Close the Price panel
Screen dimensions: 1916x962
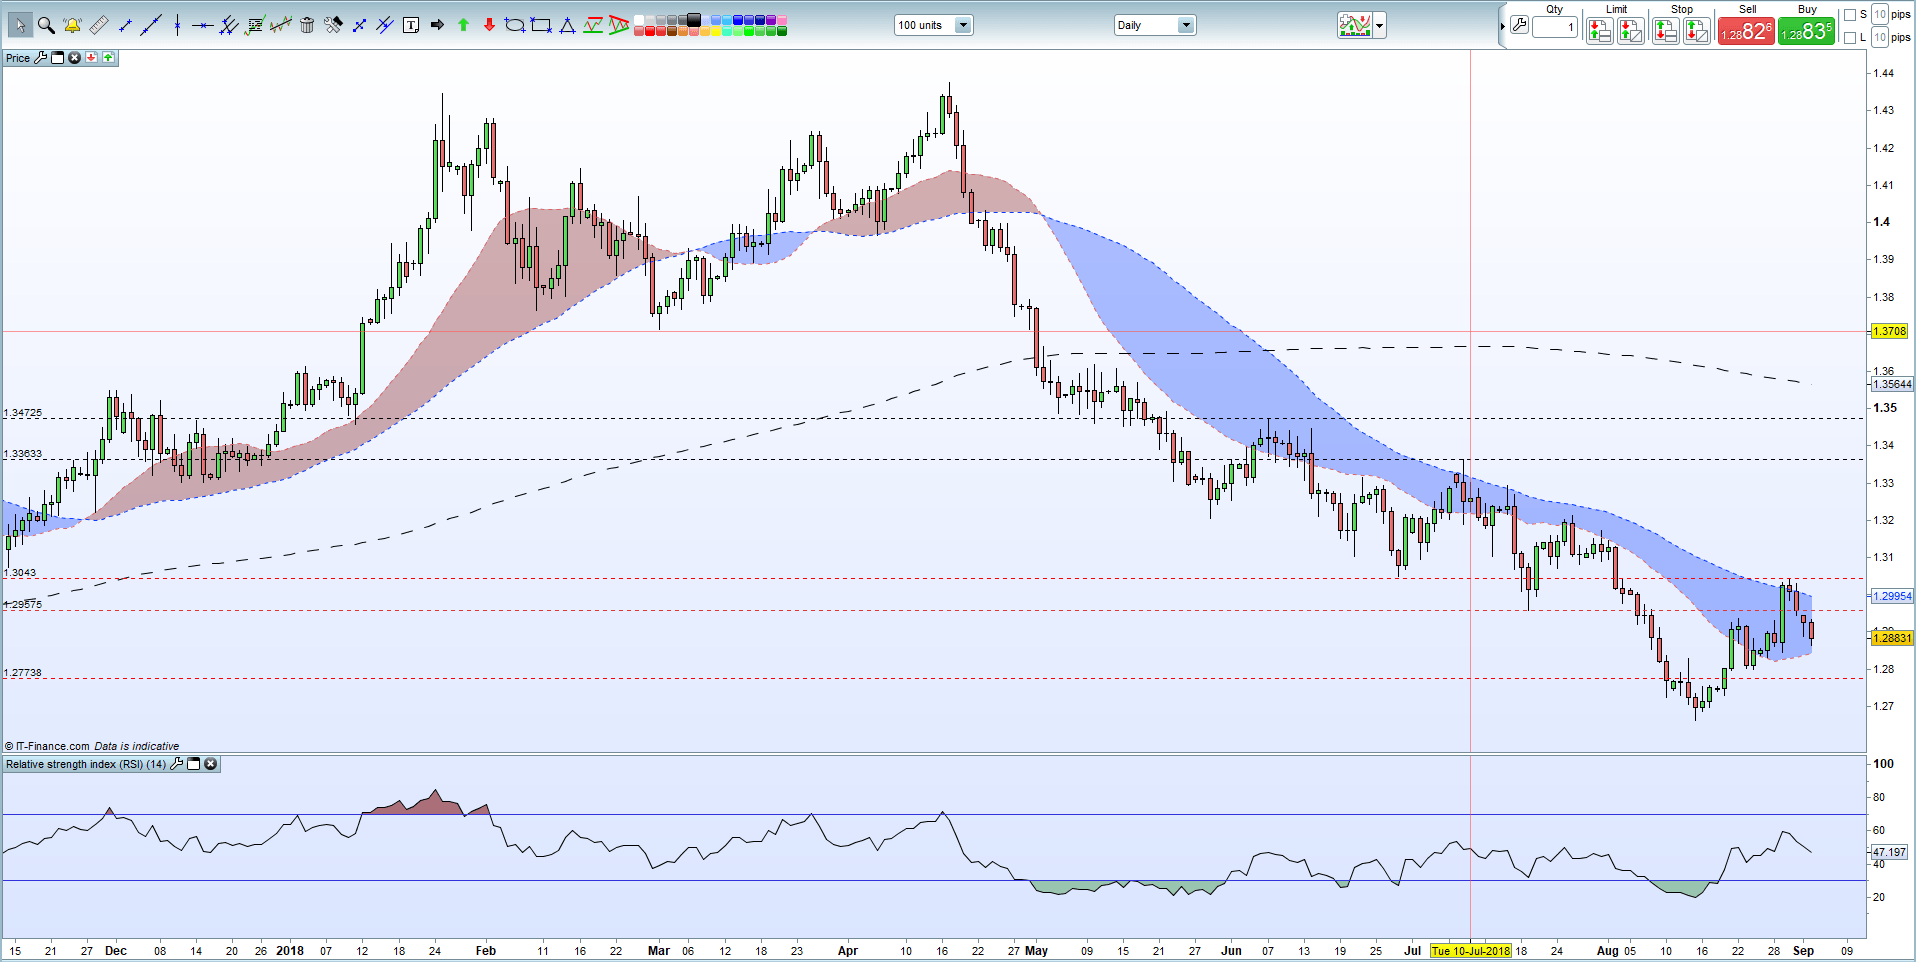[x=74, y=58]
